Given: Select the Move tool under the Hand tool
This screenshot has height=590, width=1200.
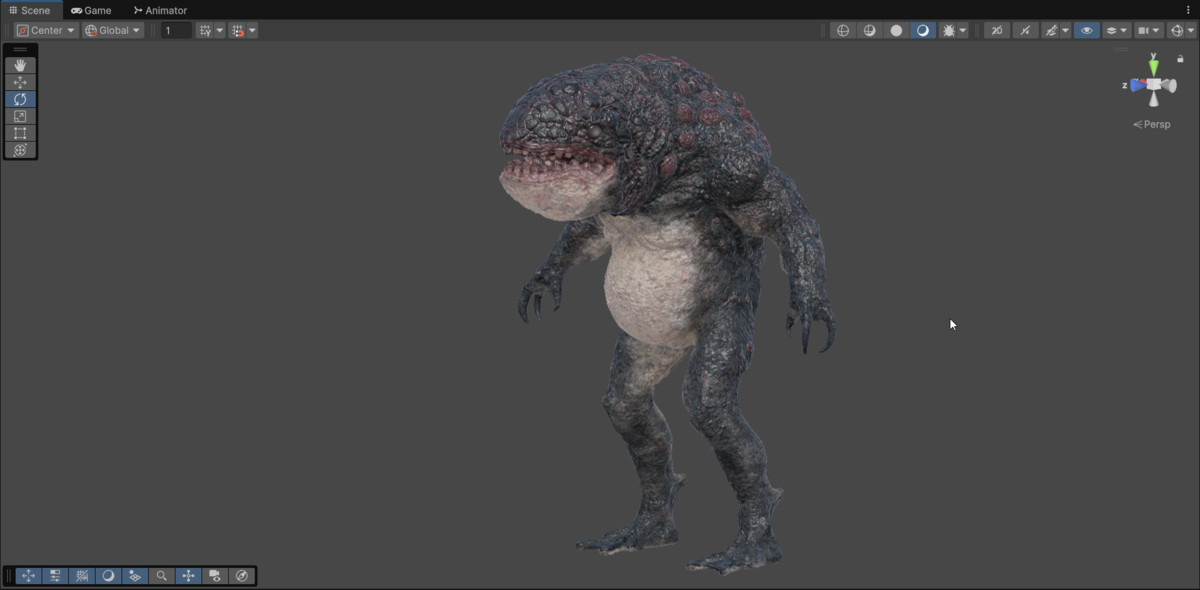Looking at the screenshot, I should (20, 82).
